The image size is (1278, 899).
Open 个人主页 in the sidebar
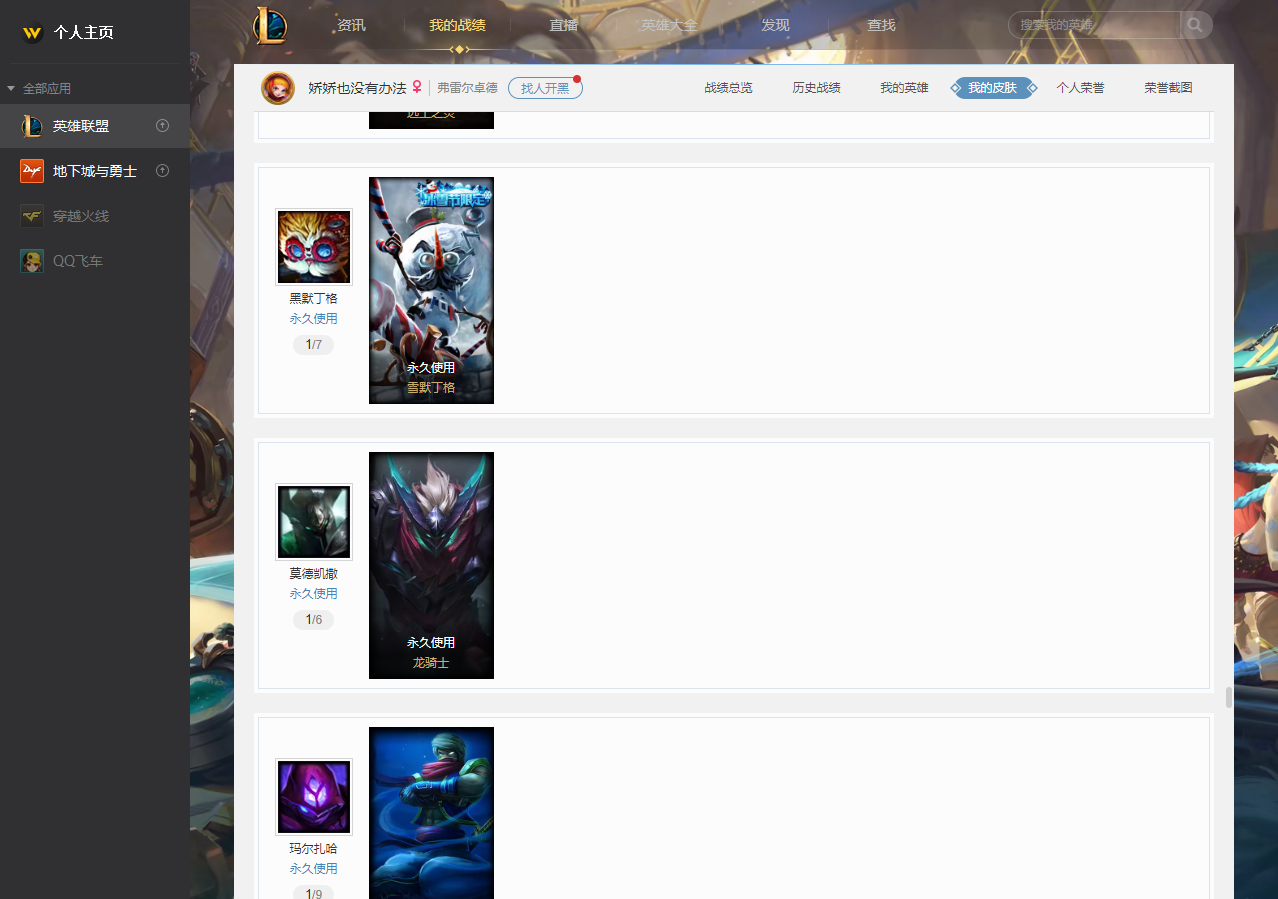tap(83, 33)
